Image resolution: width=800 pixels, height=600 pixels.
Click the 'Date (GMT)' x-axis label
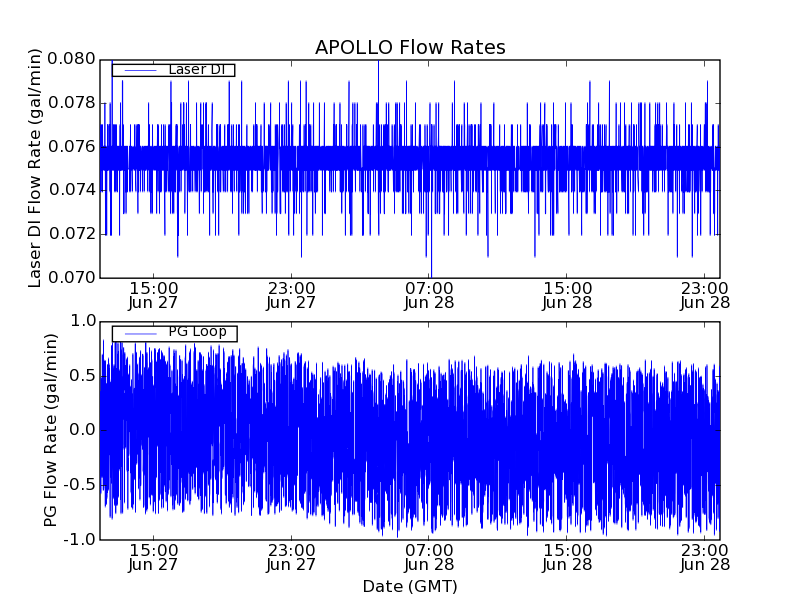click(410, 587)
